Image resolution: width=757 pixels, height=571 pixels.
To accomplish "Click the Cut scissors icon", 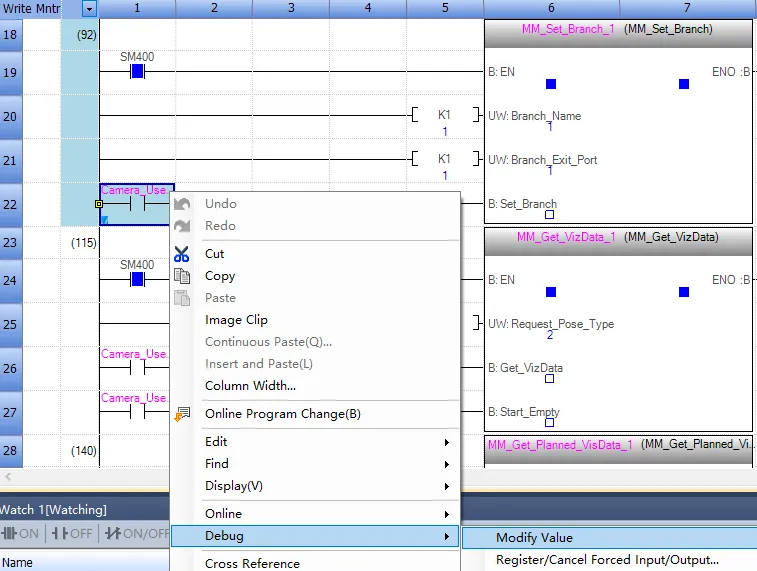I will (182, 254).
